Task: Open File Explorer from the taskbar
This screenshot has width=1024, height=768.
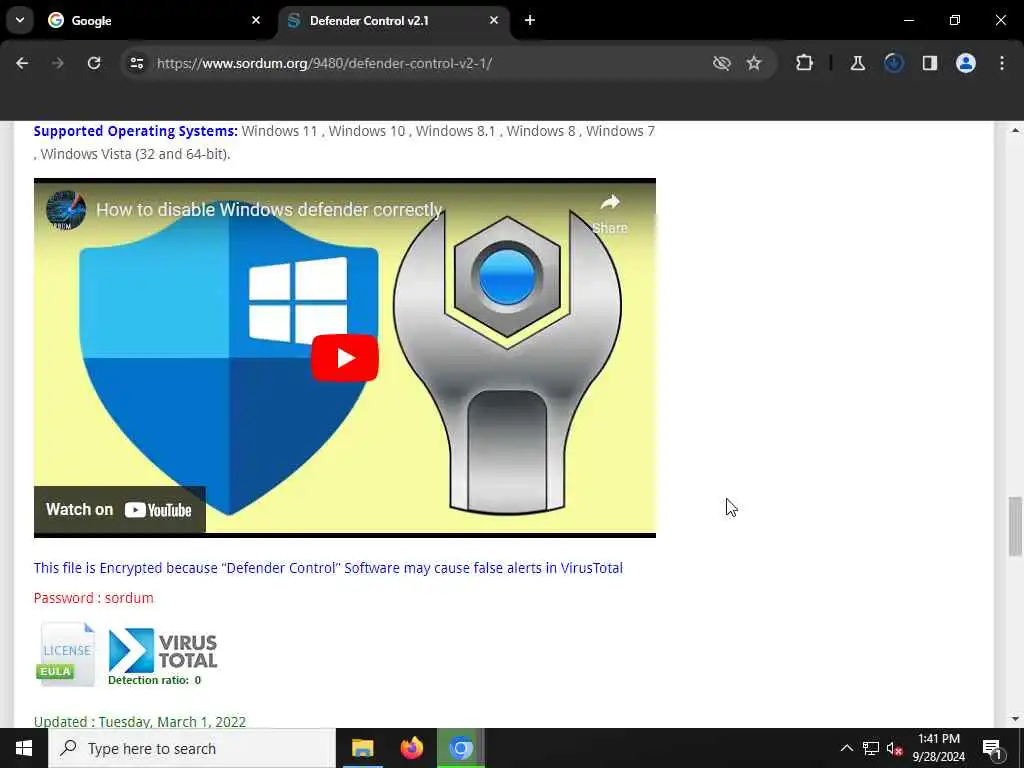Action: click(362, 748)
